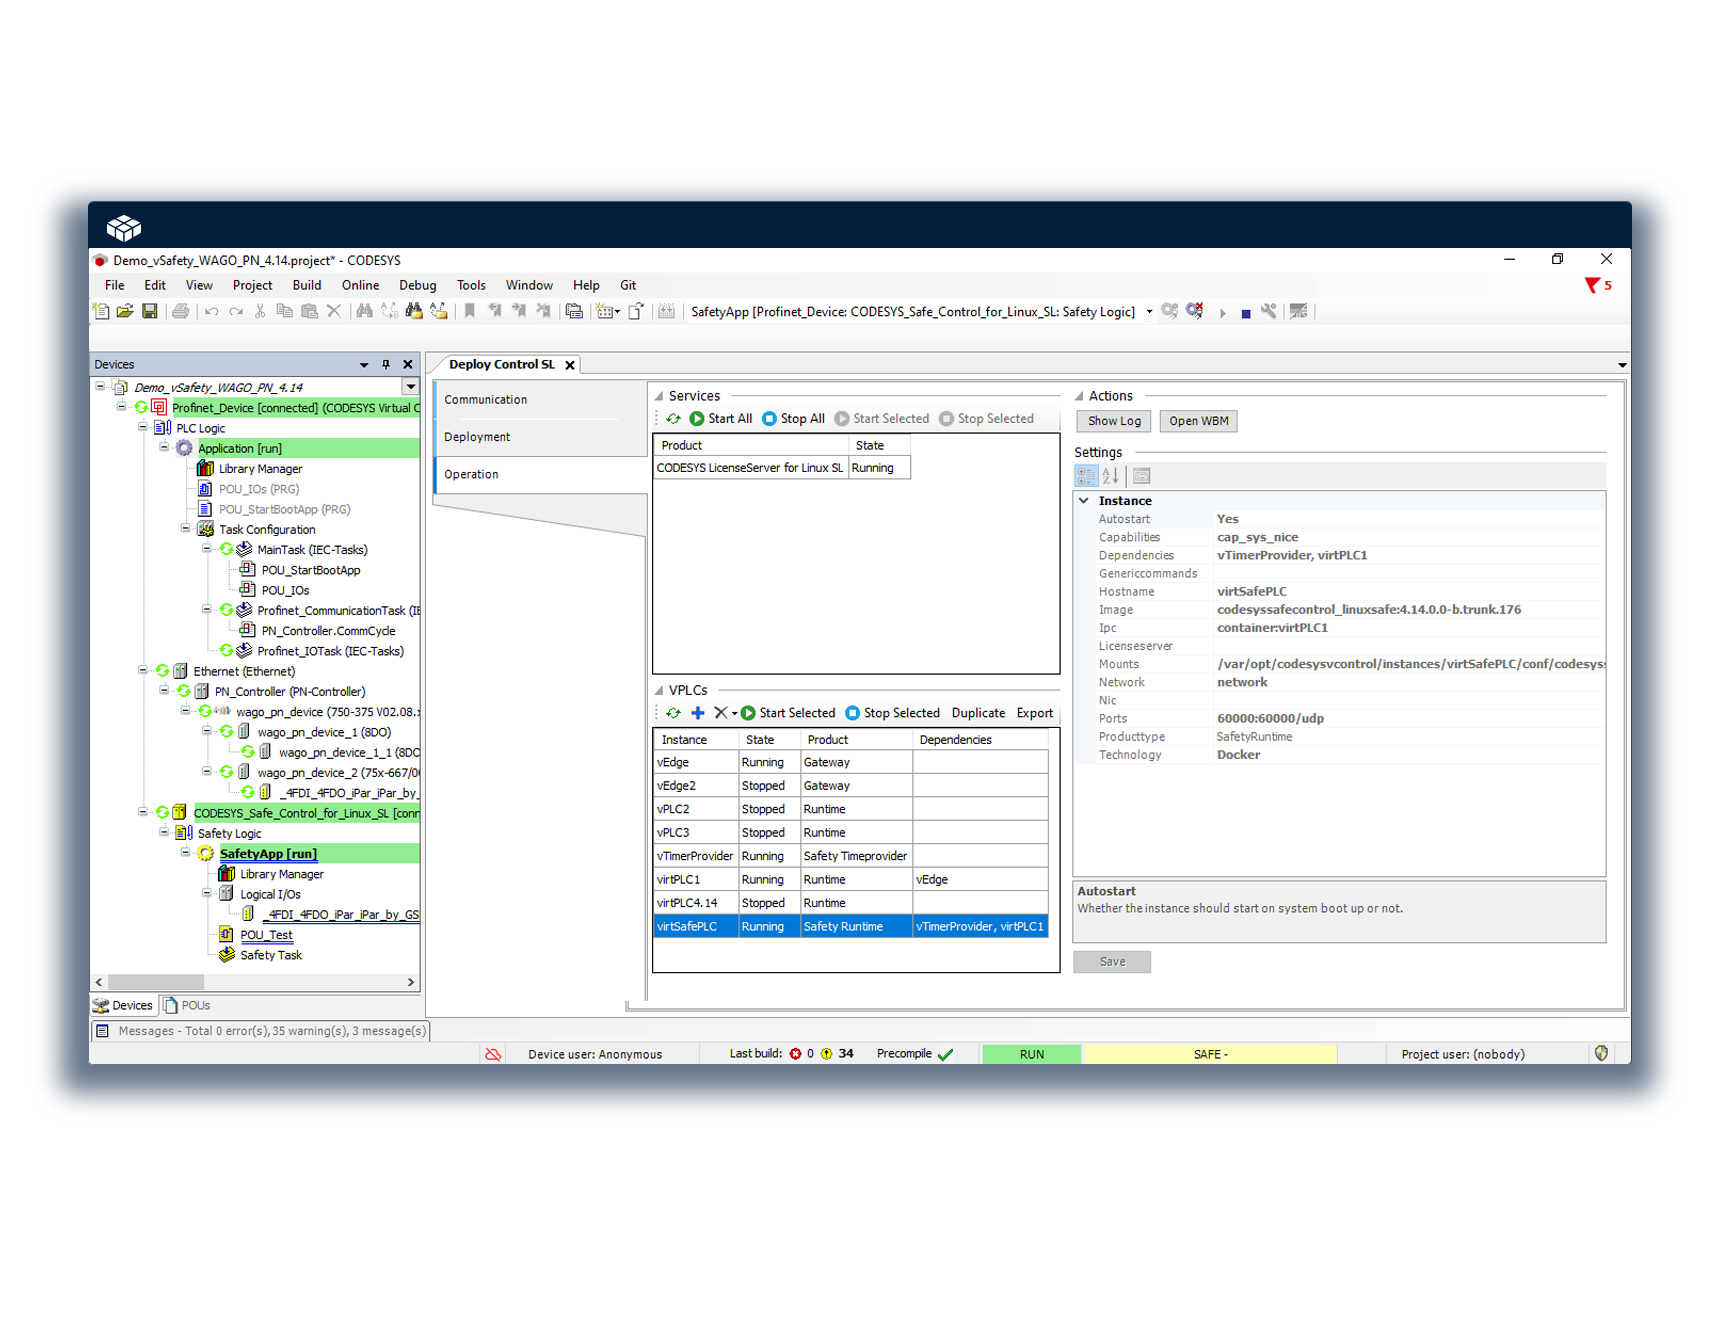This screenshot has height=1330, width=1714.
Task: Click Export in VPLCs toolbar
Action: pos(1035,713)
